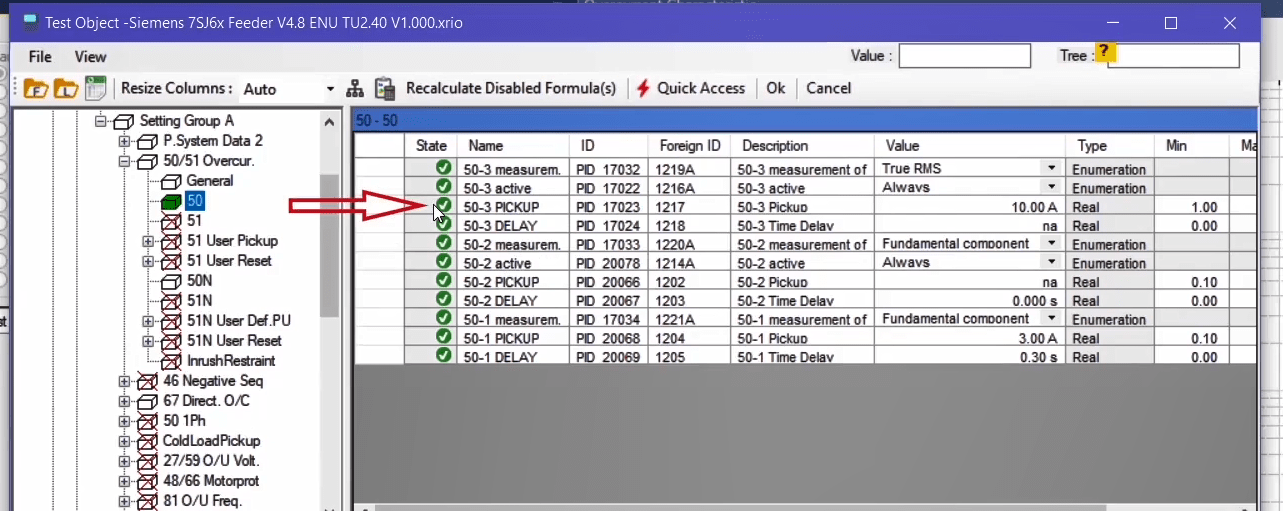Image resolution: width=1283 pixels, height=511 pixels.
Task: Click the green spreadsheet icon in toolbar
Action: click(96, 88)
